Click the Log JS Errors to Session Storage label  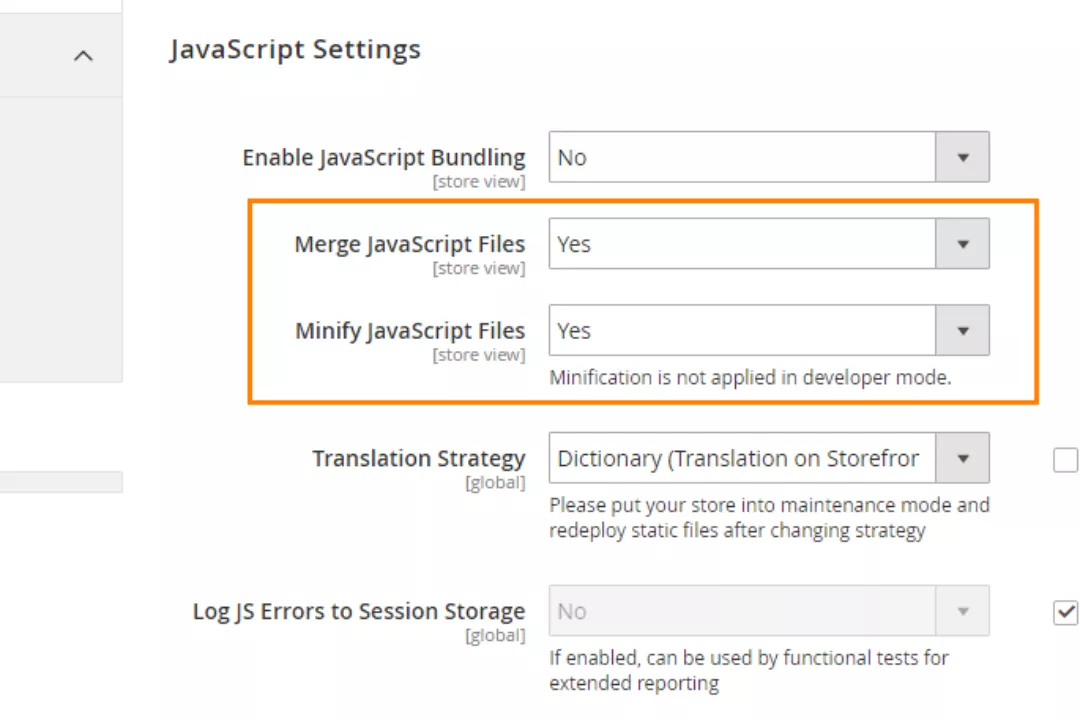(358, 611)
